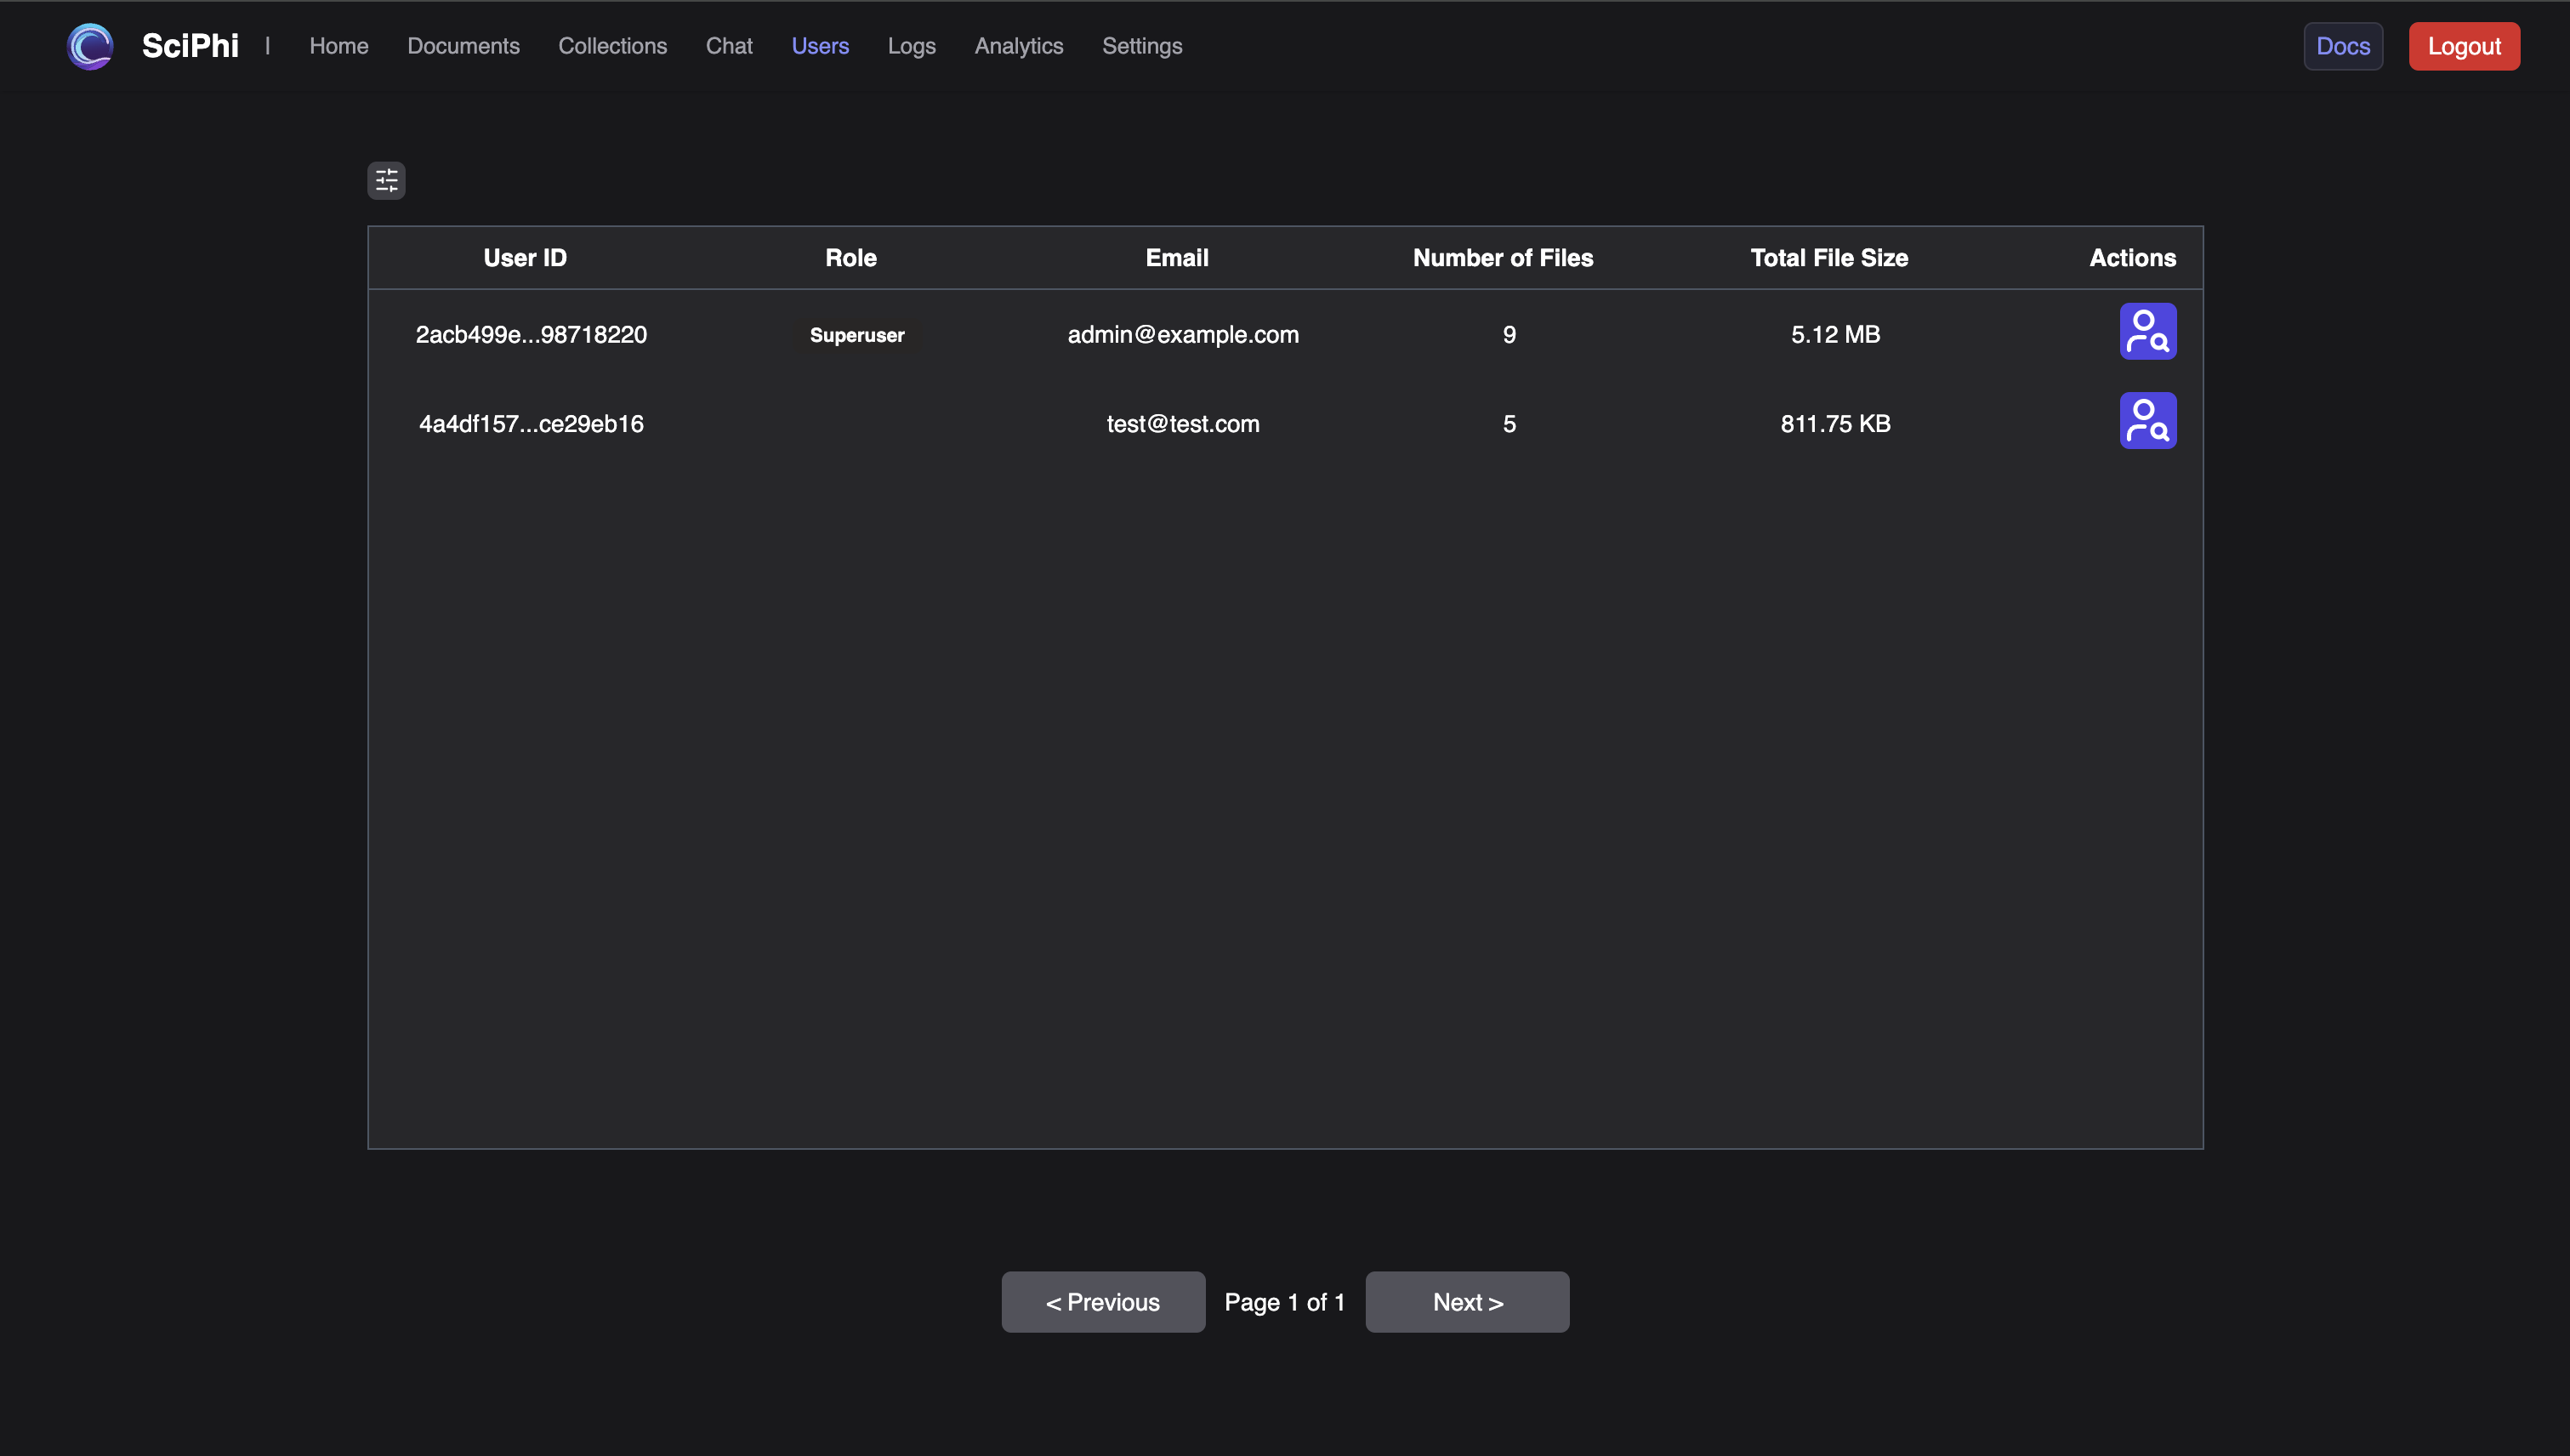Go to the Home page
Screen dimensions: 2570x1456
[x=339, y=46]
